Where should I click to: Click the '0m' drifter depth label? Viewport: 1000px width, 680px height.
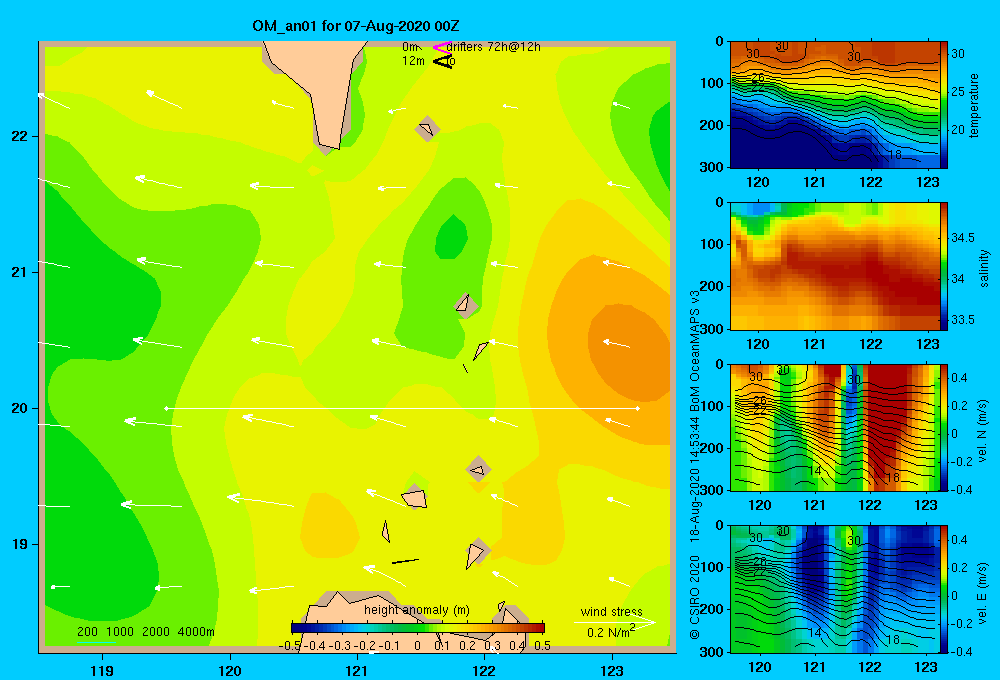[410, 47]
